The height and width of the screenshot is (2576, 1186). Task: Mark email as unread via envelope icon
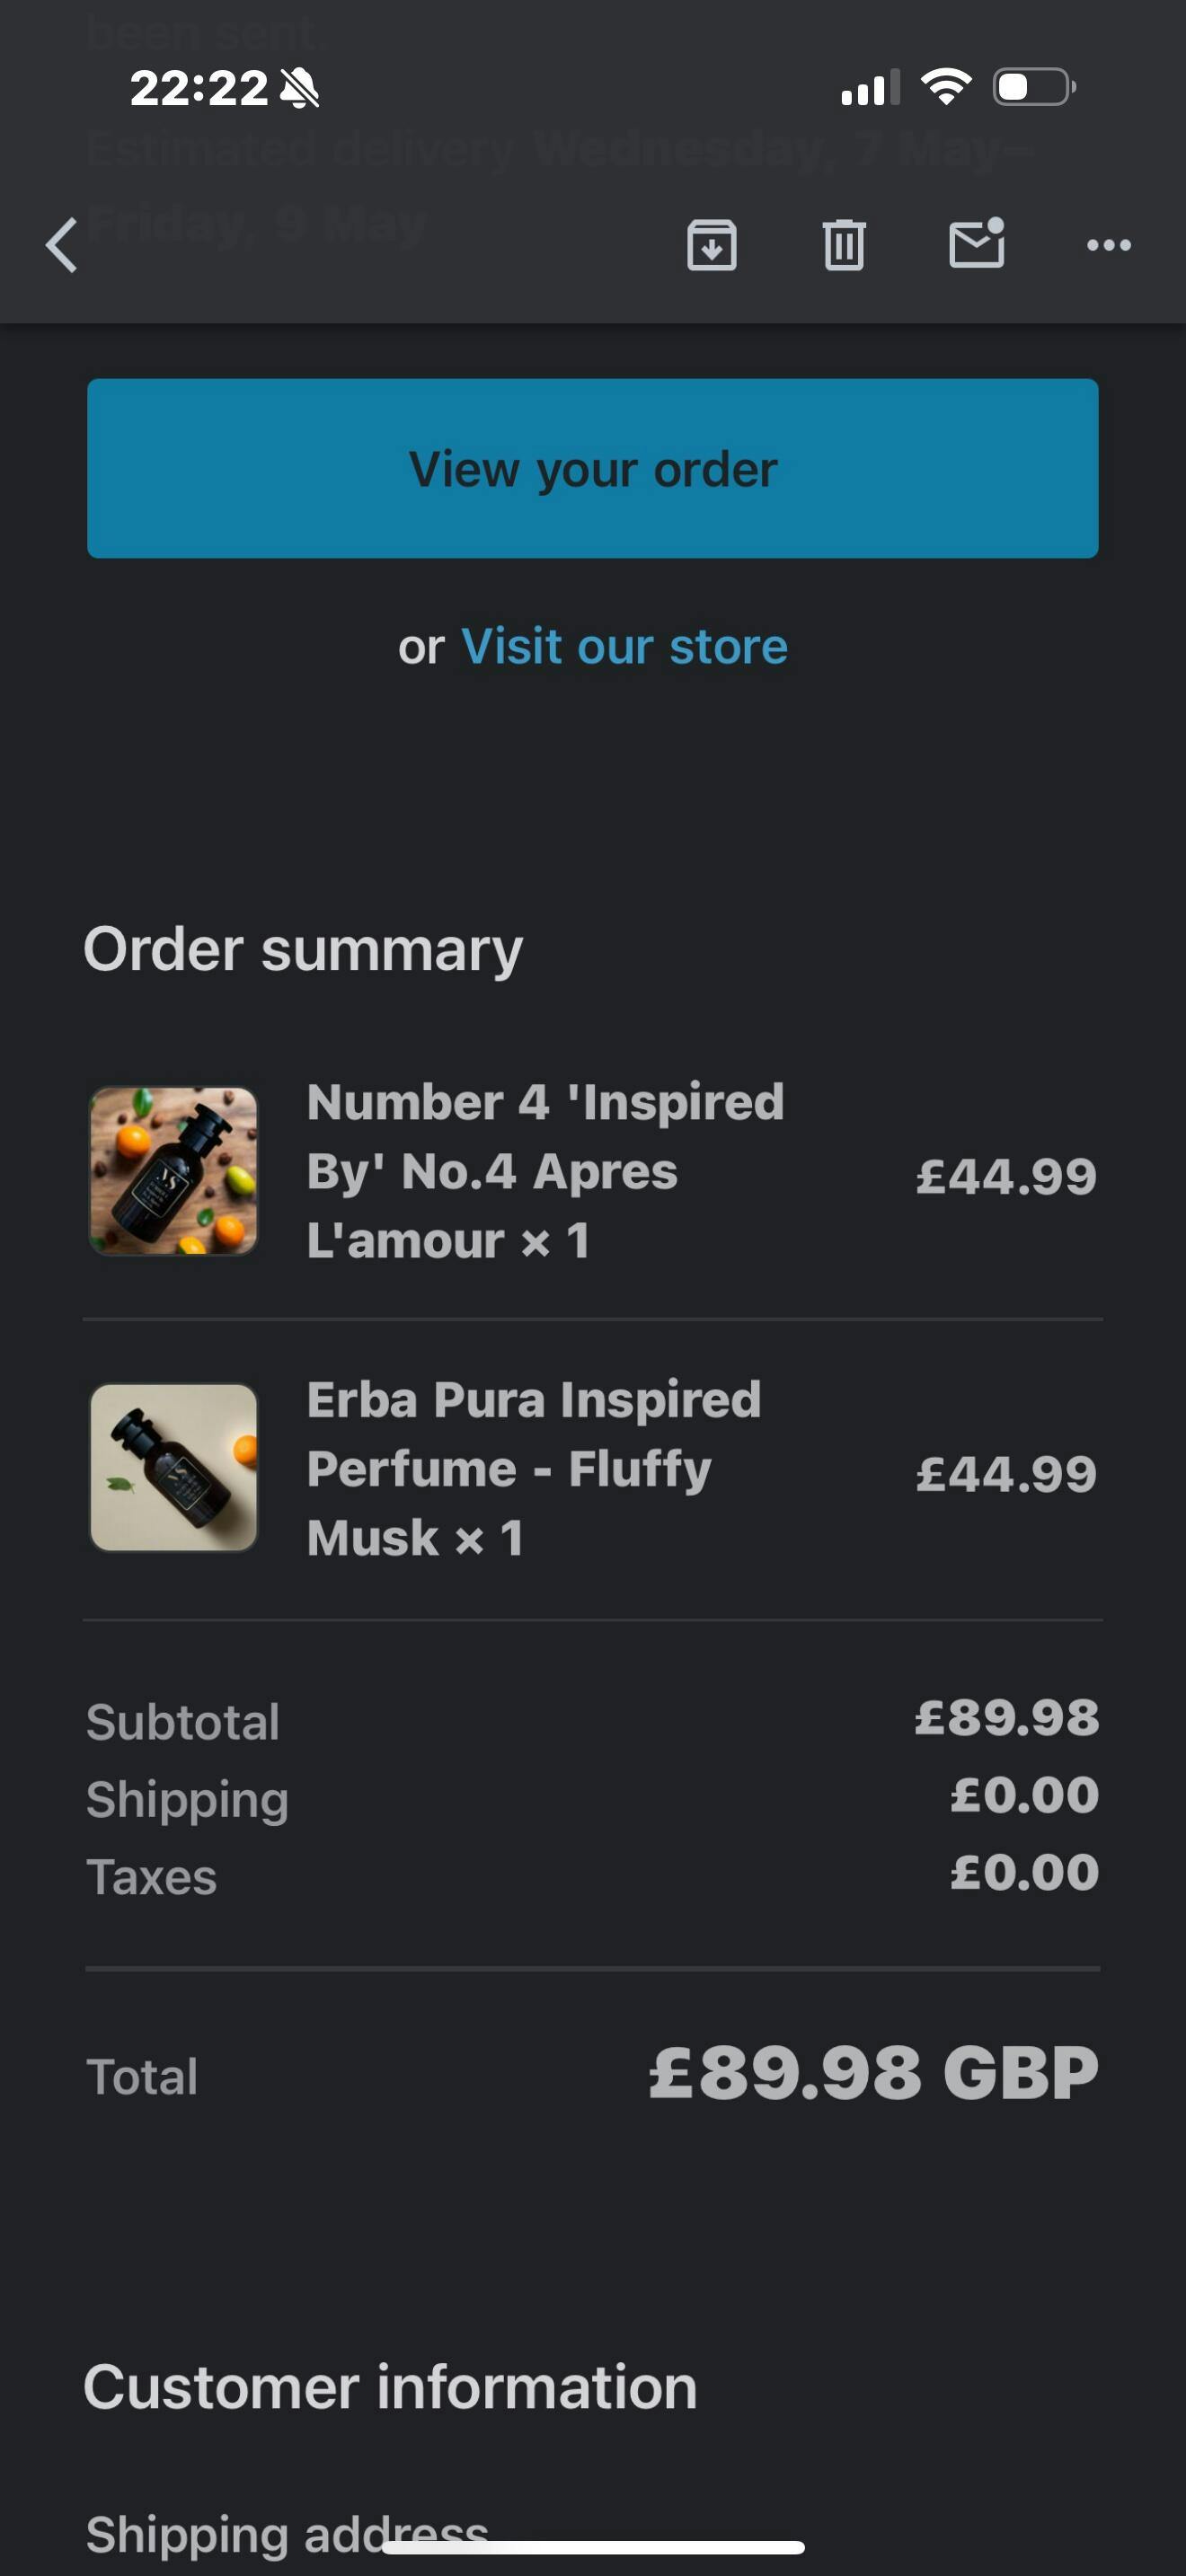(976, 243)
